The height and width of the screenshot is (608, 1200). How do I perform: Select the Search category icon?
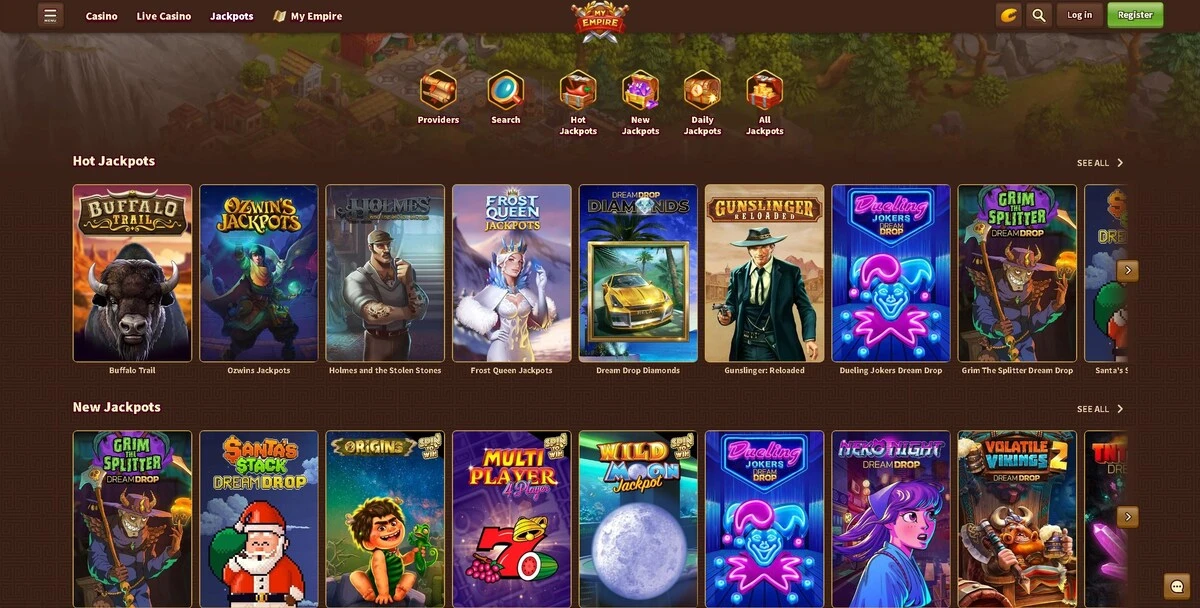tap(506, 90)
